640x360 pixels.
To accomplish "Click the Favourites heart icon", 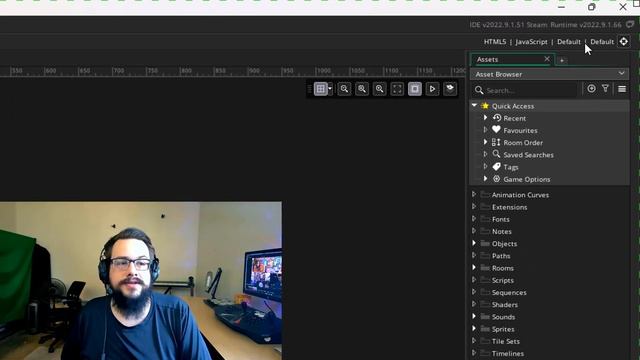I will [x=496, y=130].
